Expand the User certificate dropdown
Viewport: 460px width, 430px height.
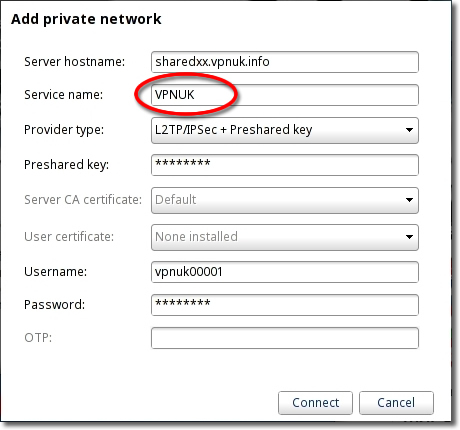click(285, 237)
